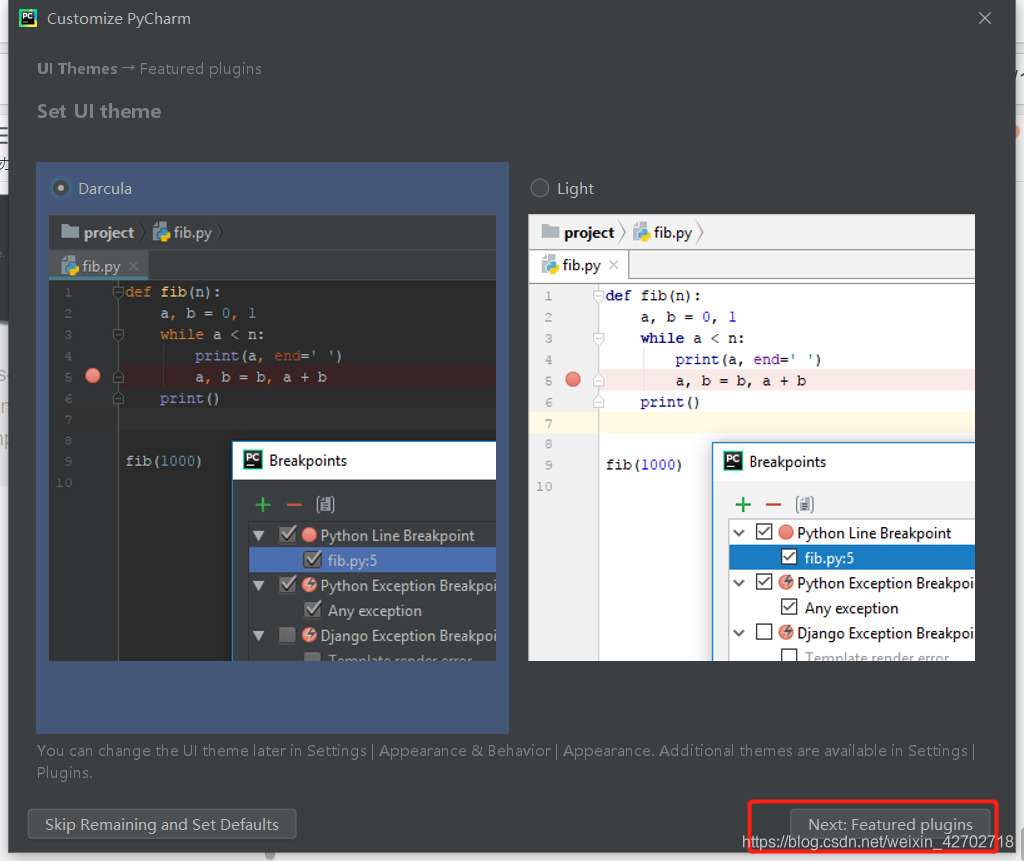This screenshot has height=861, width=1024.
Task: Click group-by icon in Light Breakpoints toolbar
Action: tap(805, 504)
